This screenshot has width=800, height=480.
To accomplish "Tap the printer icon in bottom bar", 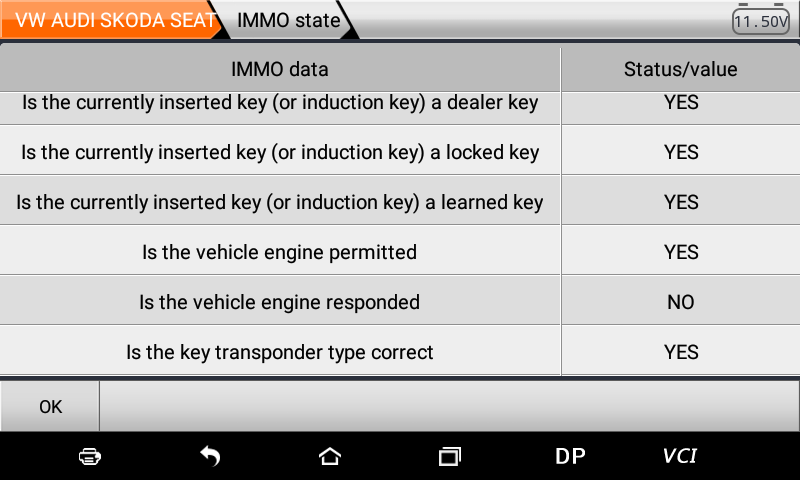I will (x=90, y=456).
